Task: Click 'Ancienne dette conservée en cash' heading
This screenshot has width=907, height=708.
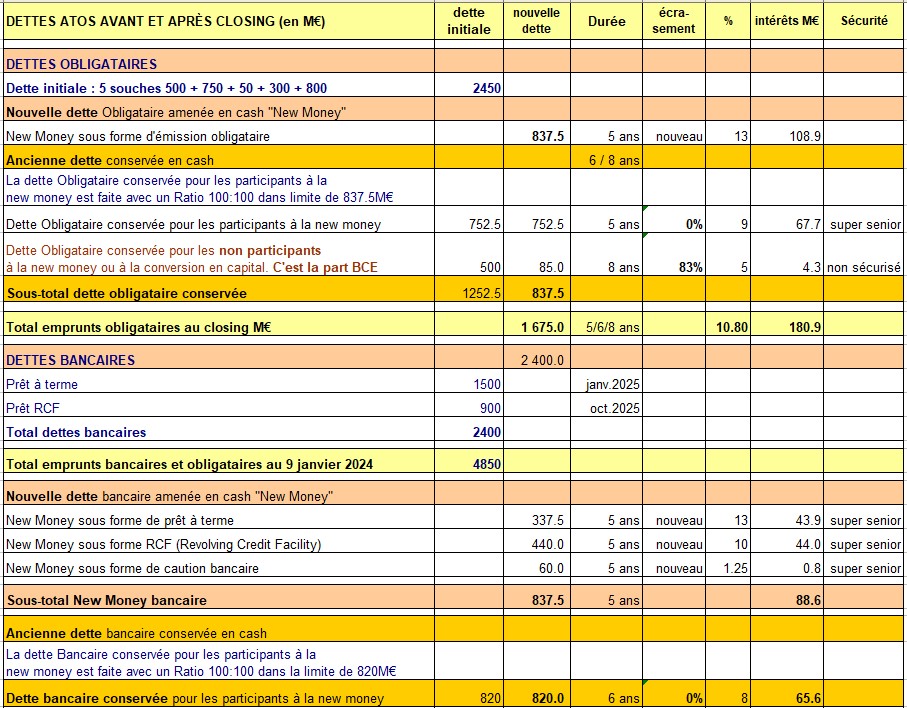Action: (x=110, y=160)
